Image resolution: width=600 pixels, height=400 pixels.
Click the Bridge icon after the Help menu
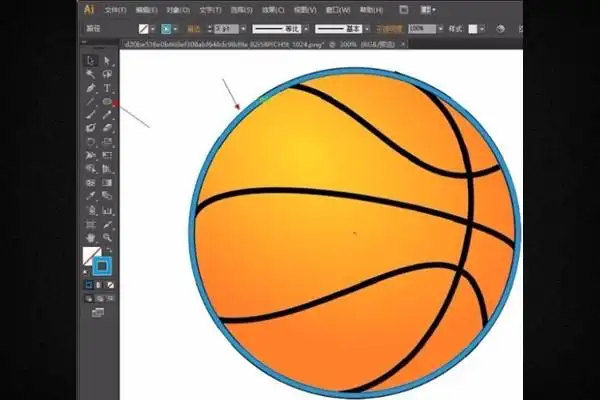click(x=404, y=10)
